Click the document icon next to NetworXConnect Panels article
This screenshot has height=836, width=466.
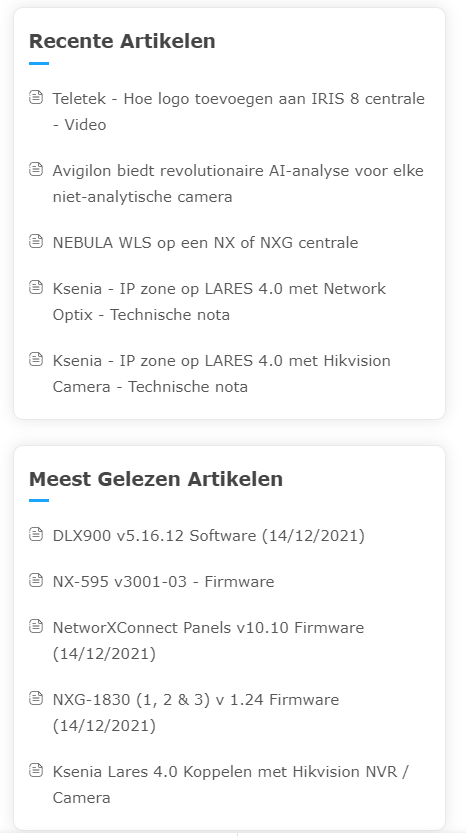(x=36, y=626)
